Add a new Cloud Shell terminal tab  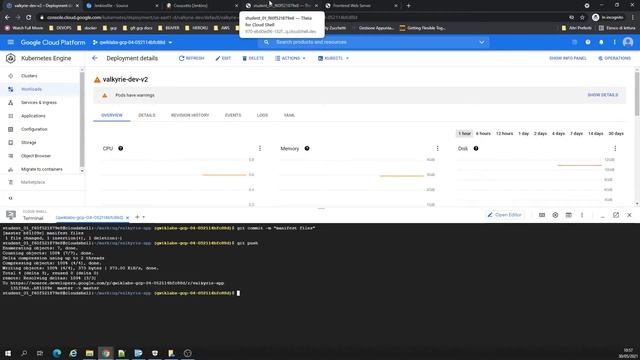pos(137,217)
